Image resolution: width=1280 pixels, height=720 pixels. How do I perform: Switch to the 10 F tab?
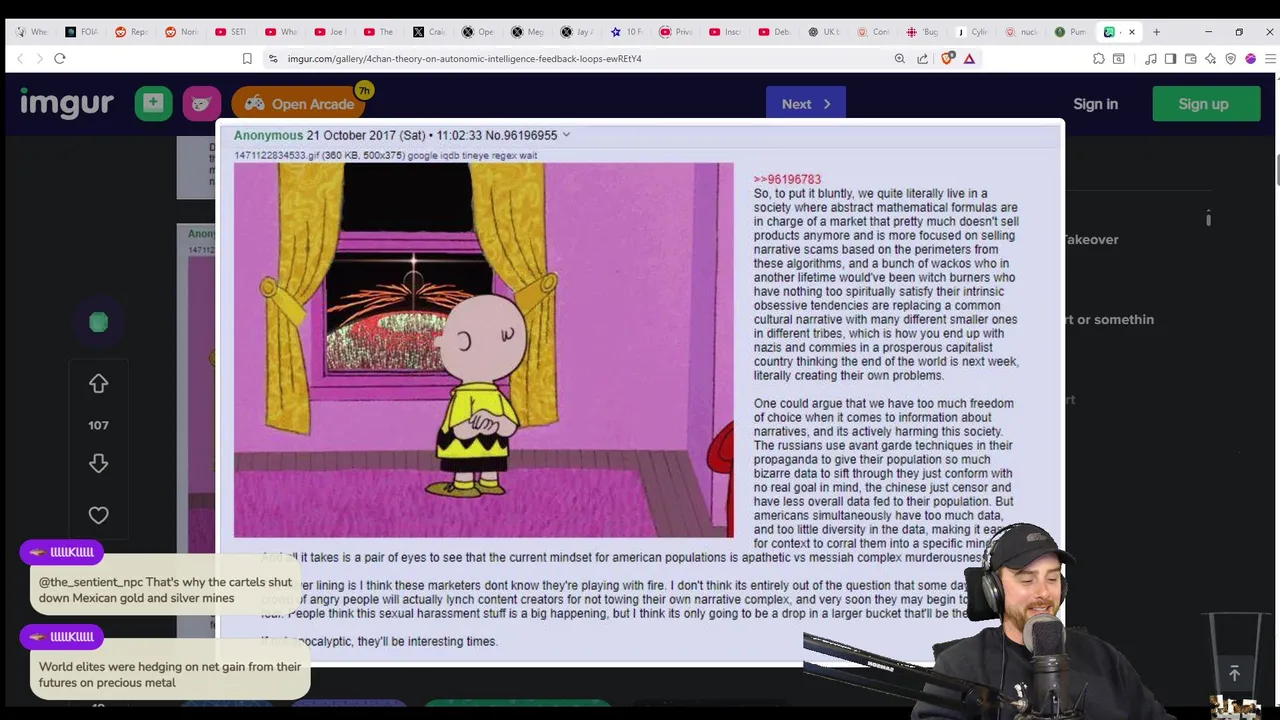626,32
